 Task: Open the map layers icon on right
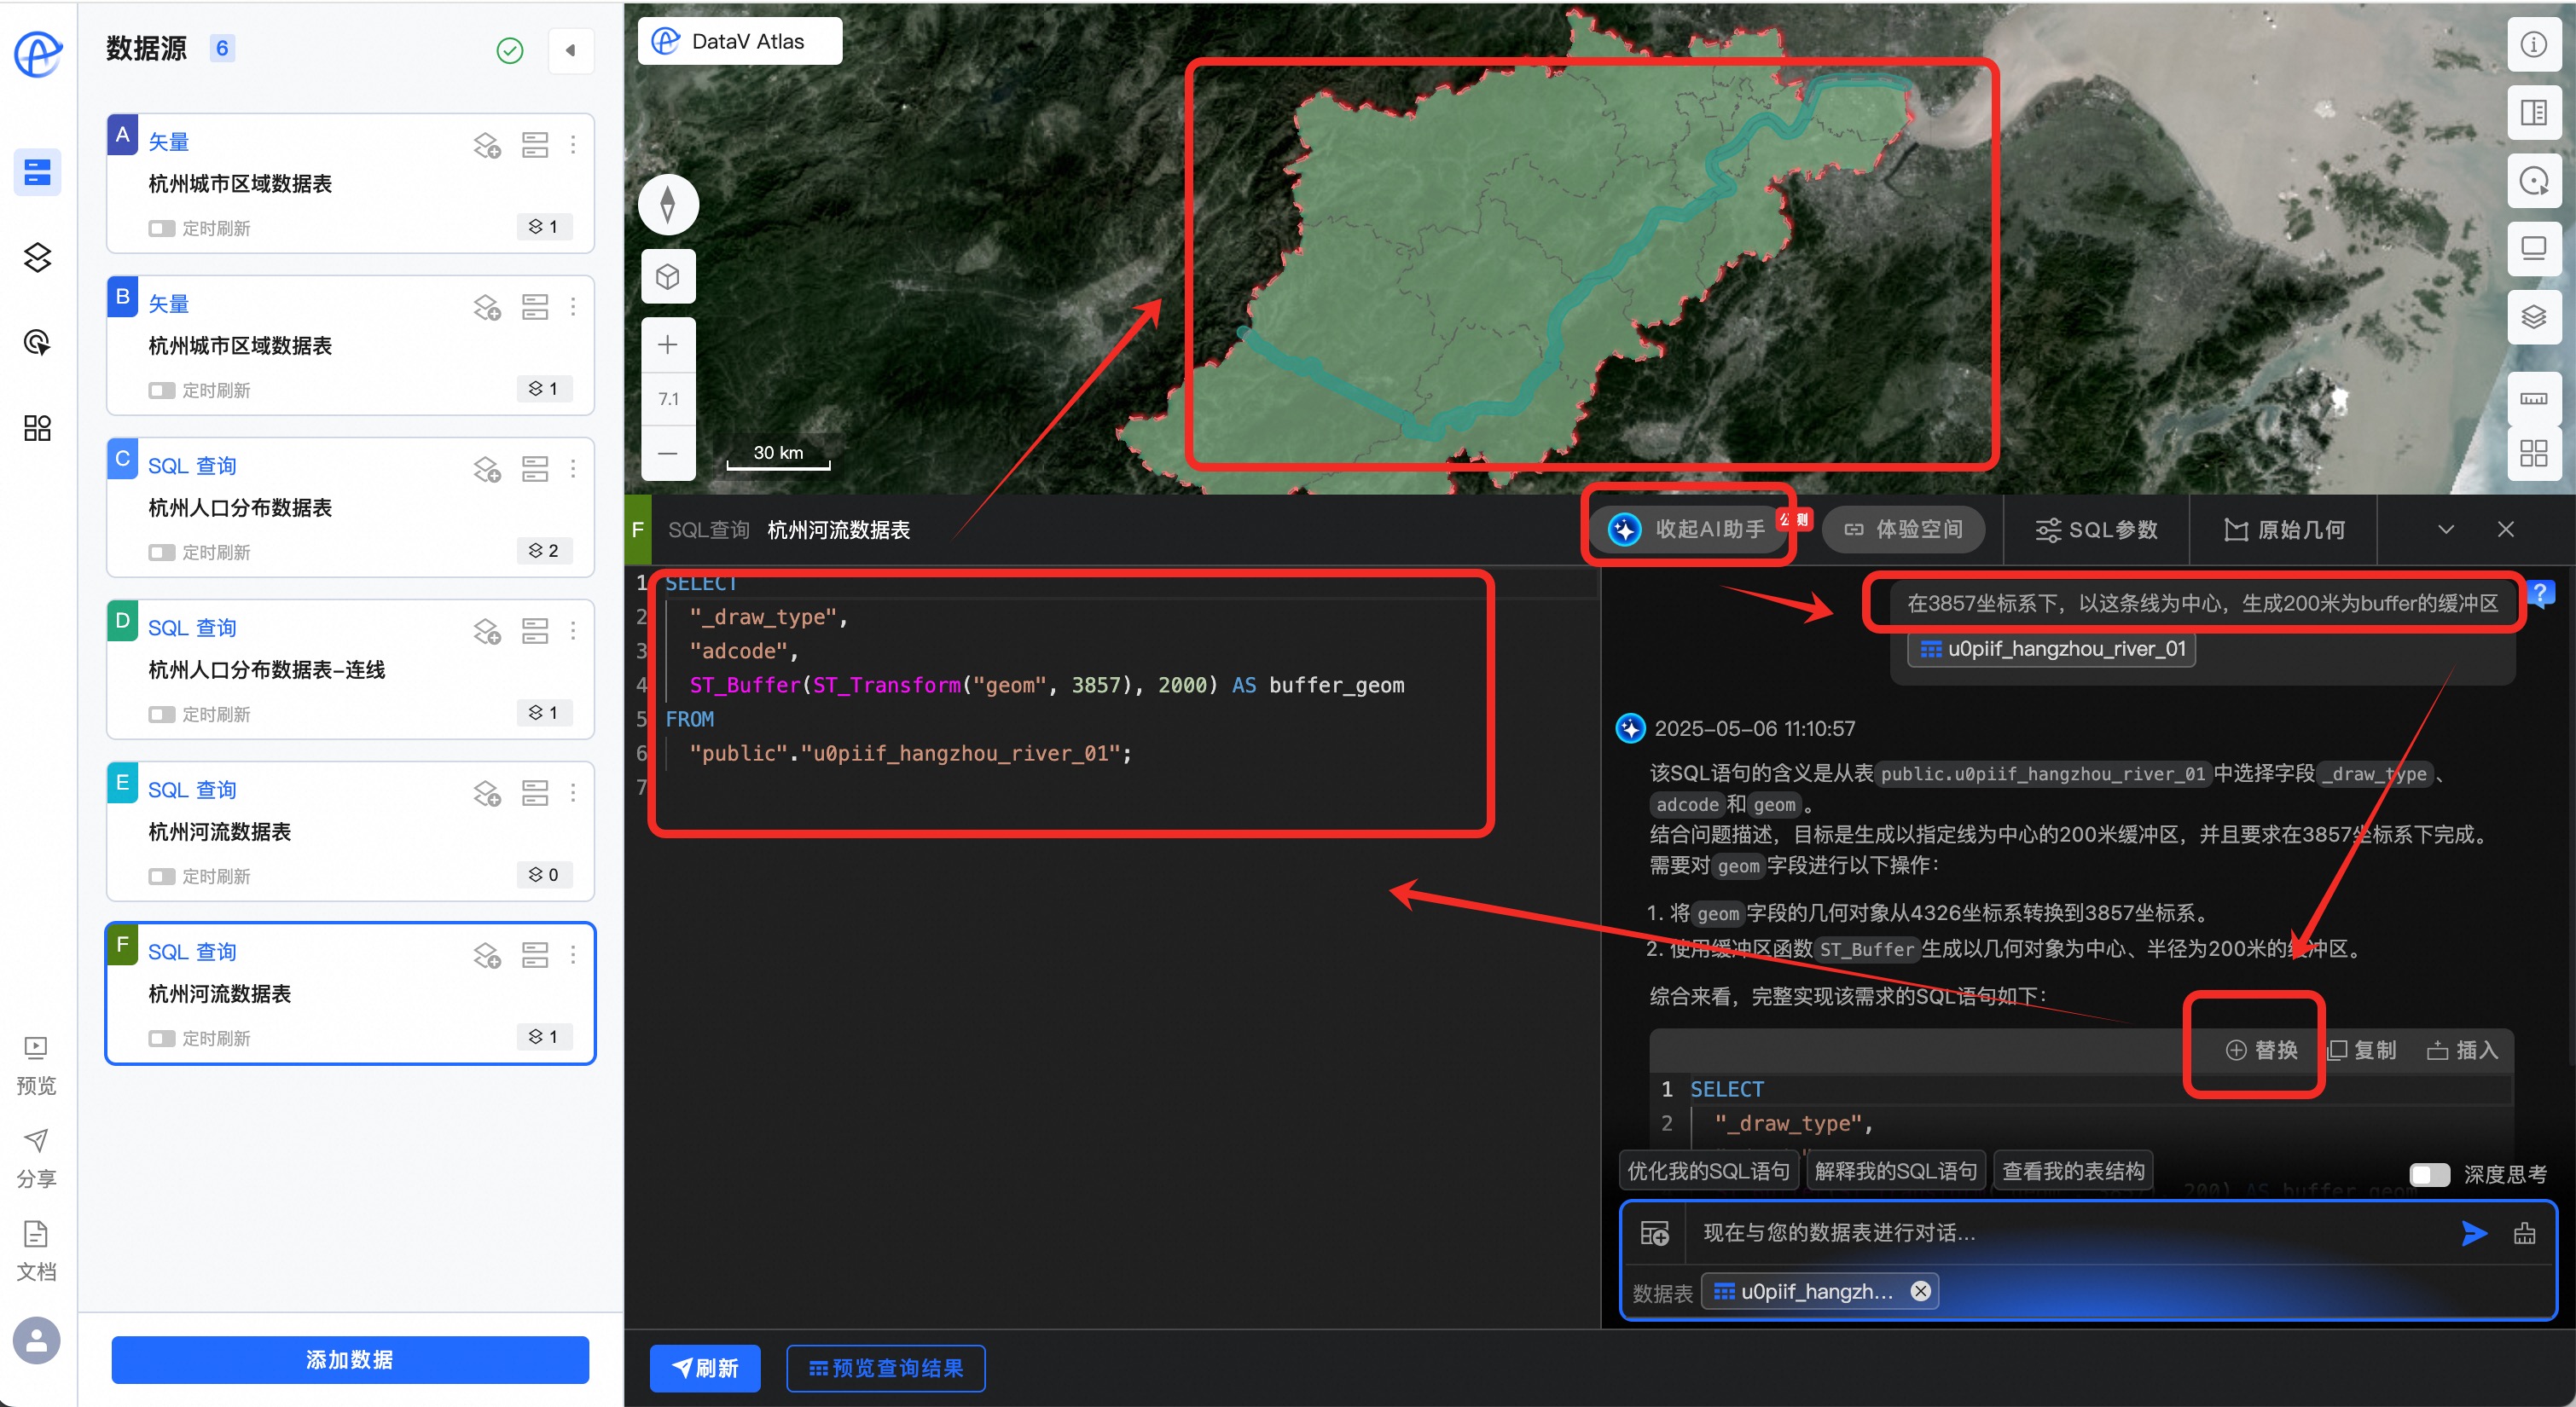(2533, 317)
